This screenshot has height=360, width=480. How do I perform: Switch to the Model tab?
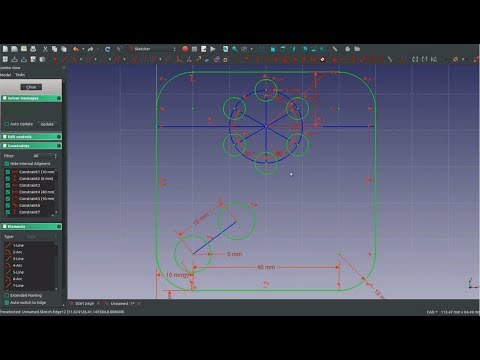click(5, 75)
